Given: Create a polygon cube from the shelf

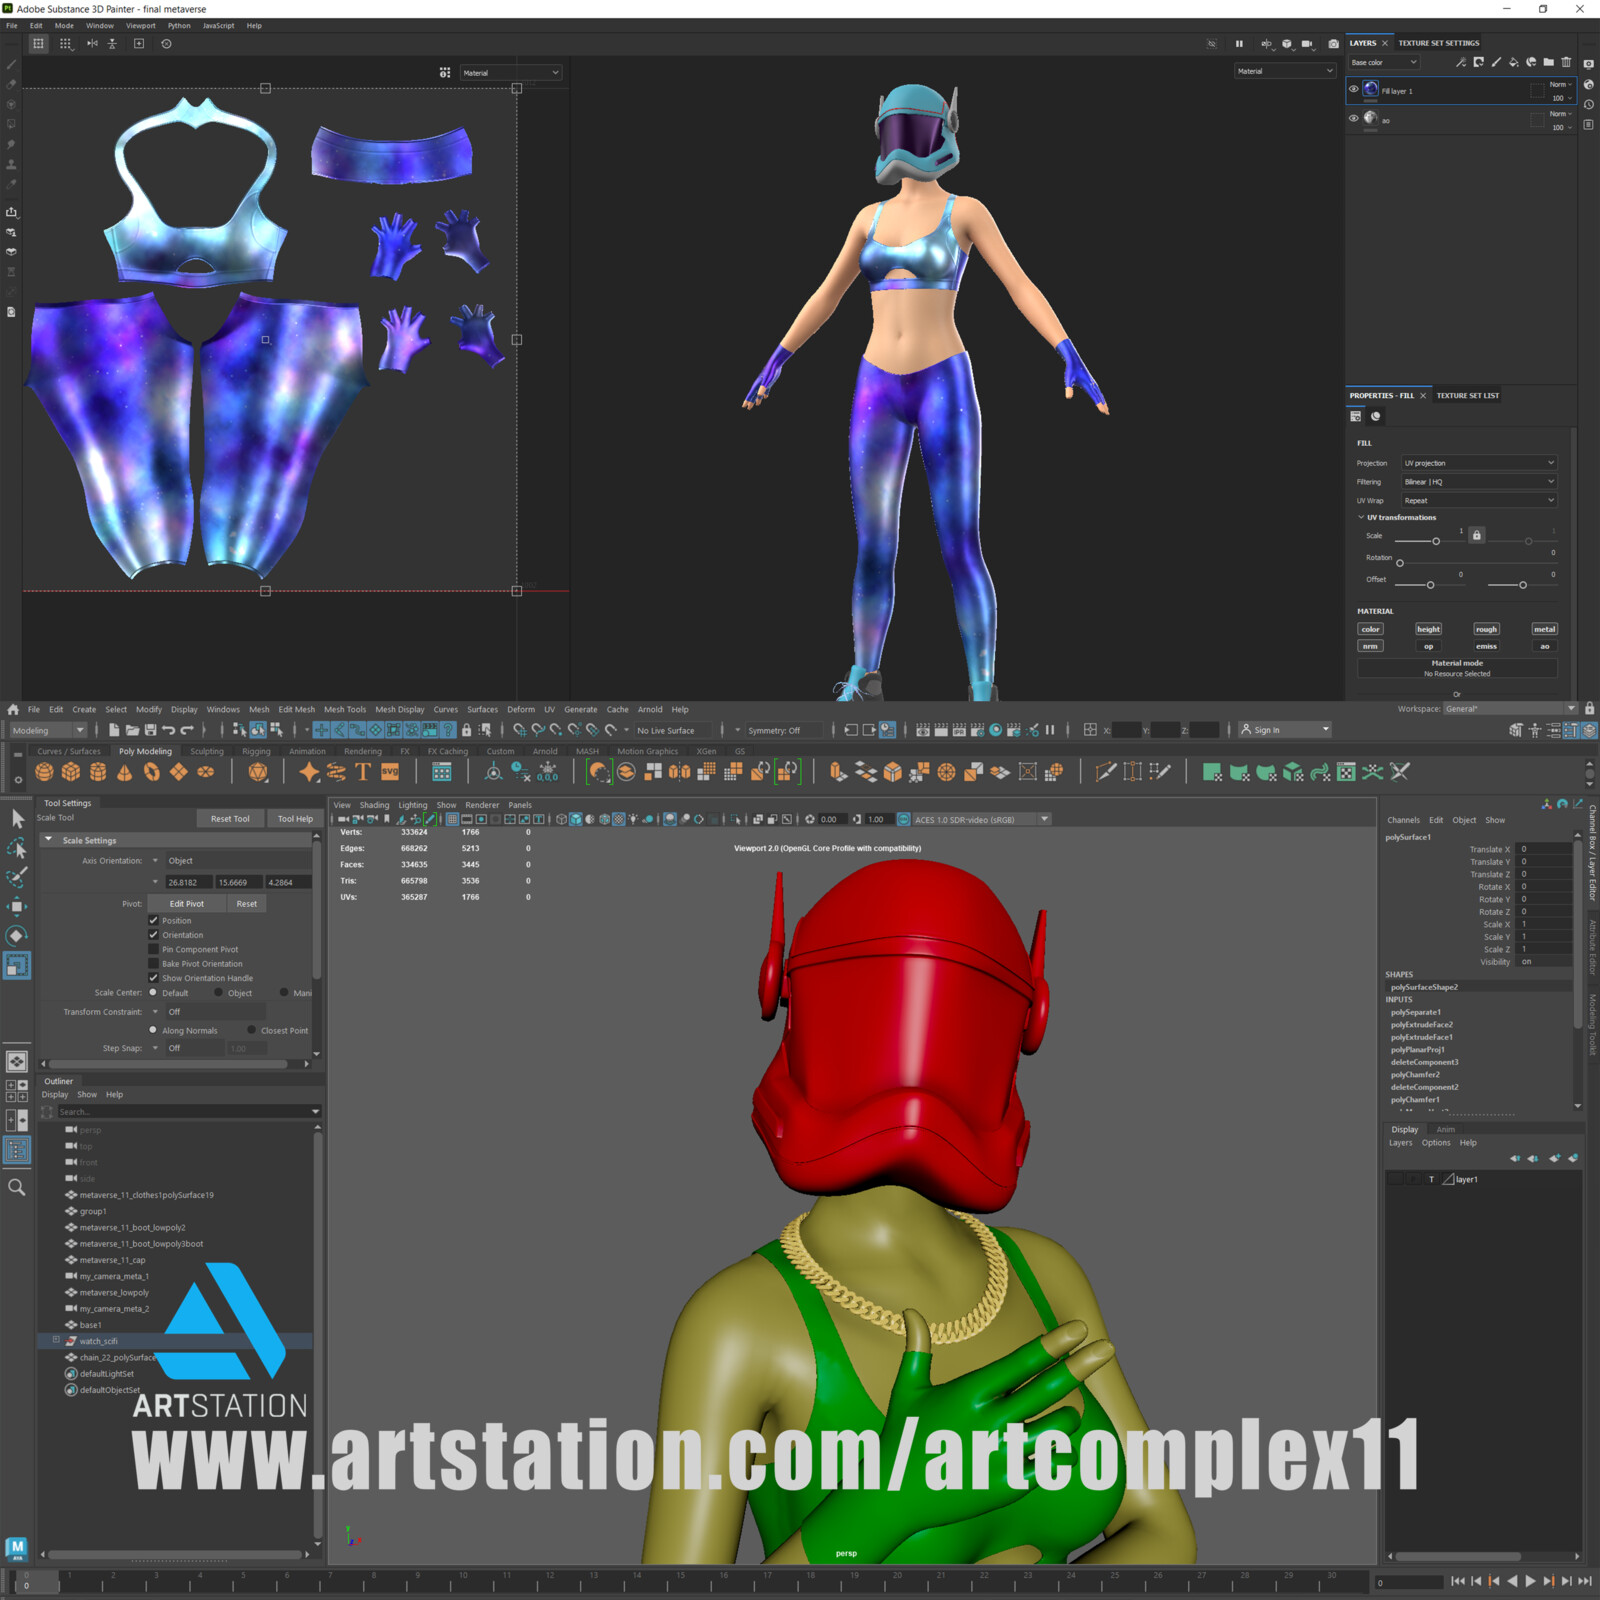Looking at the screenshot, I should click(70, 771).
